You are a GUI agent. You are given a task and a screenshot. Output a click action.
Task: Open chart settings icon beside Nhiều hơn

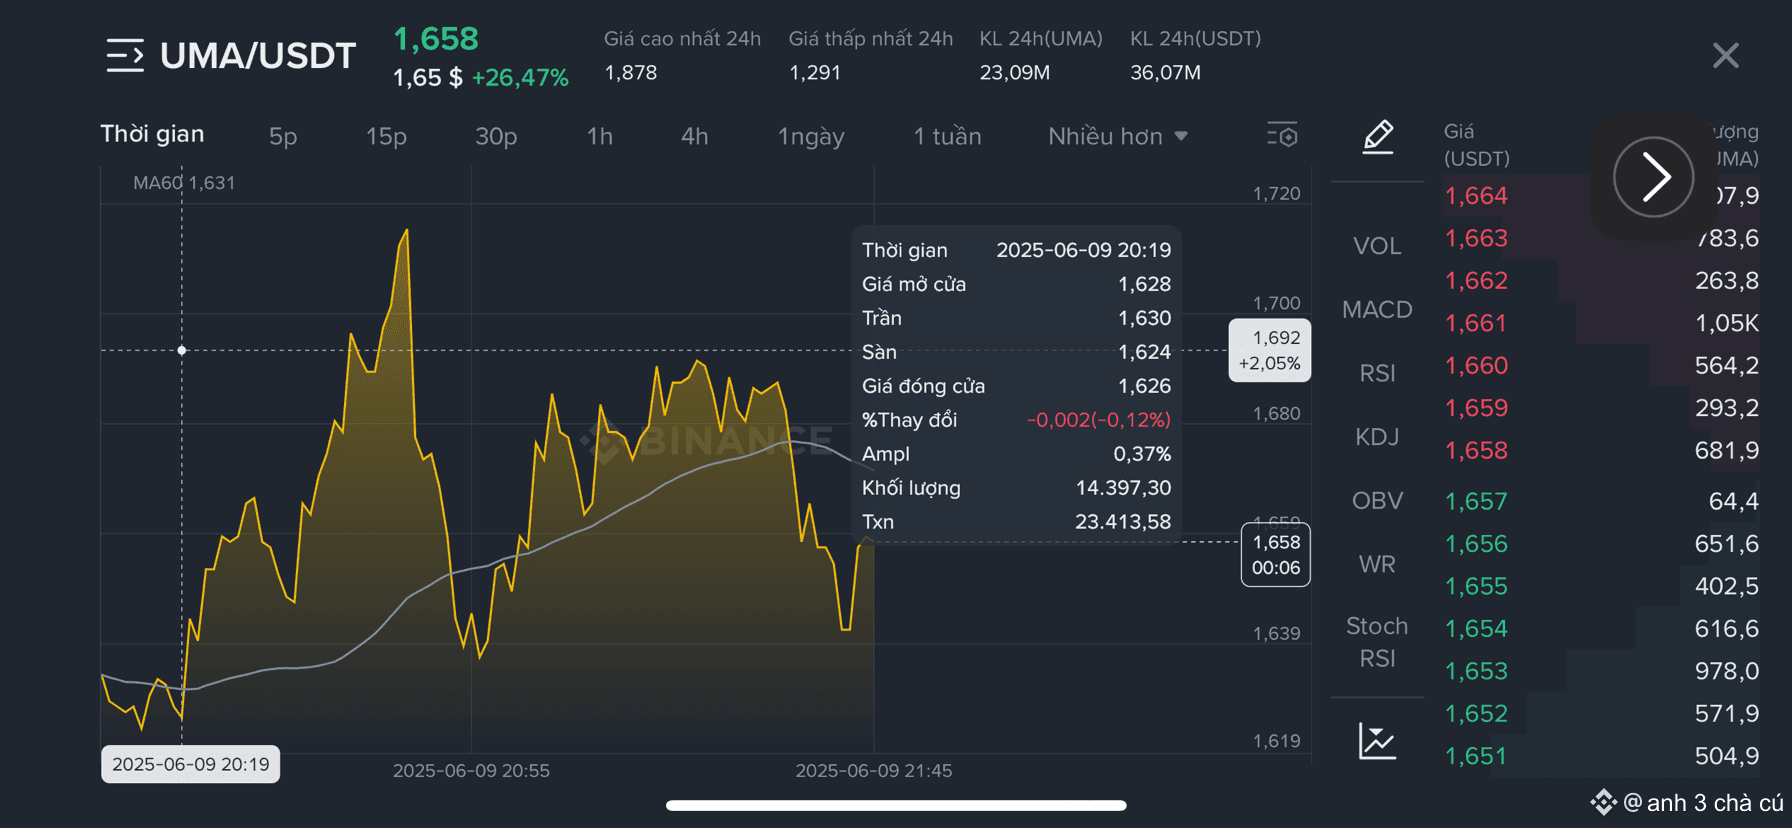click(1282, 135)
